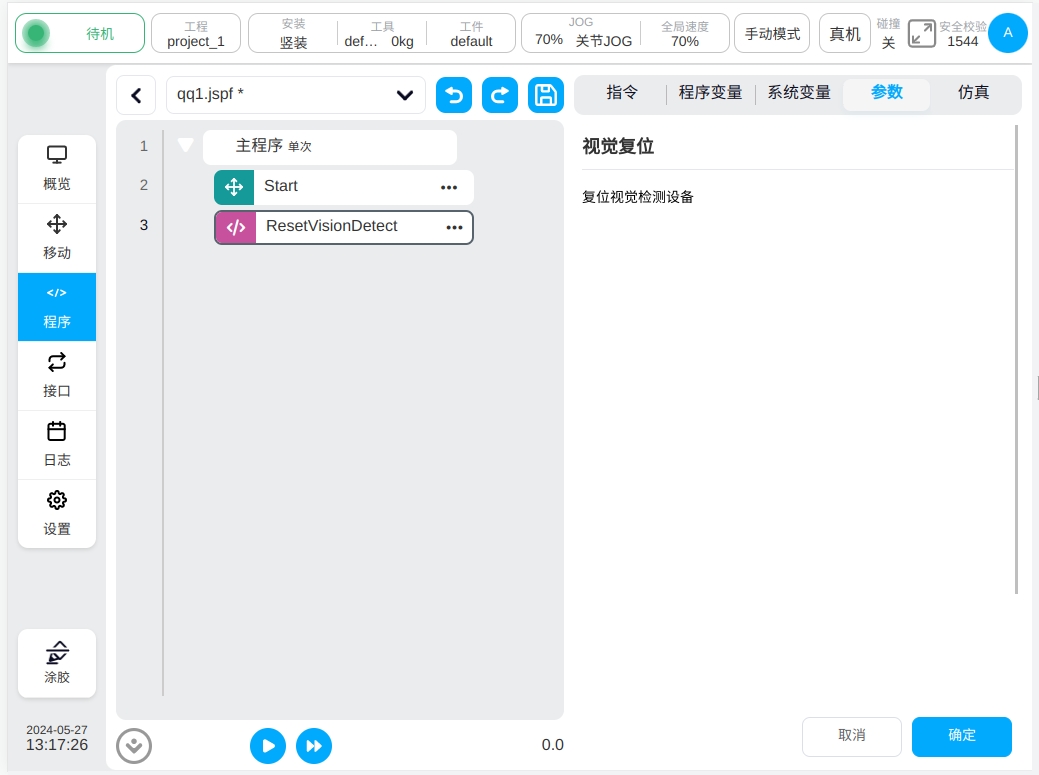Switch to the 指令 tab
1039x775 pixels.
click(622, 93)
